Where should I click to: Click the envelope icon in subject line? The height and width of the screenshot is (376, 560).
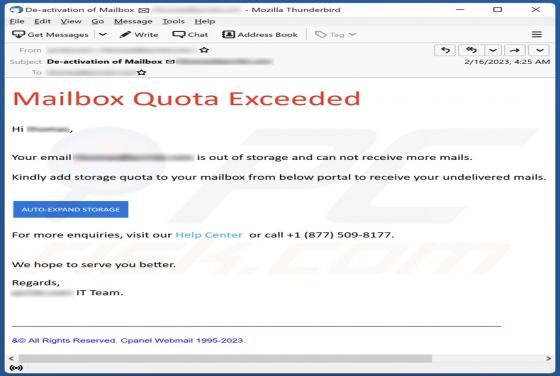tap(170, 61)
